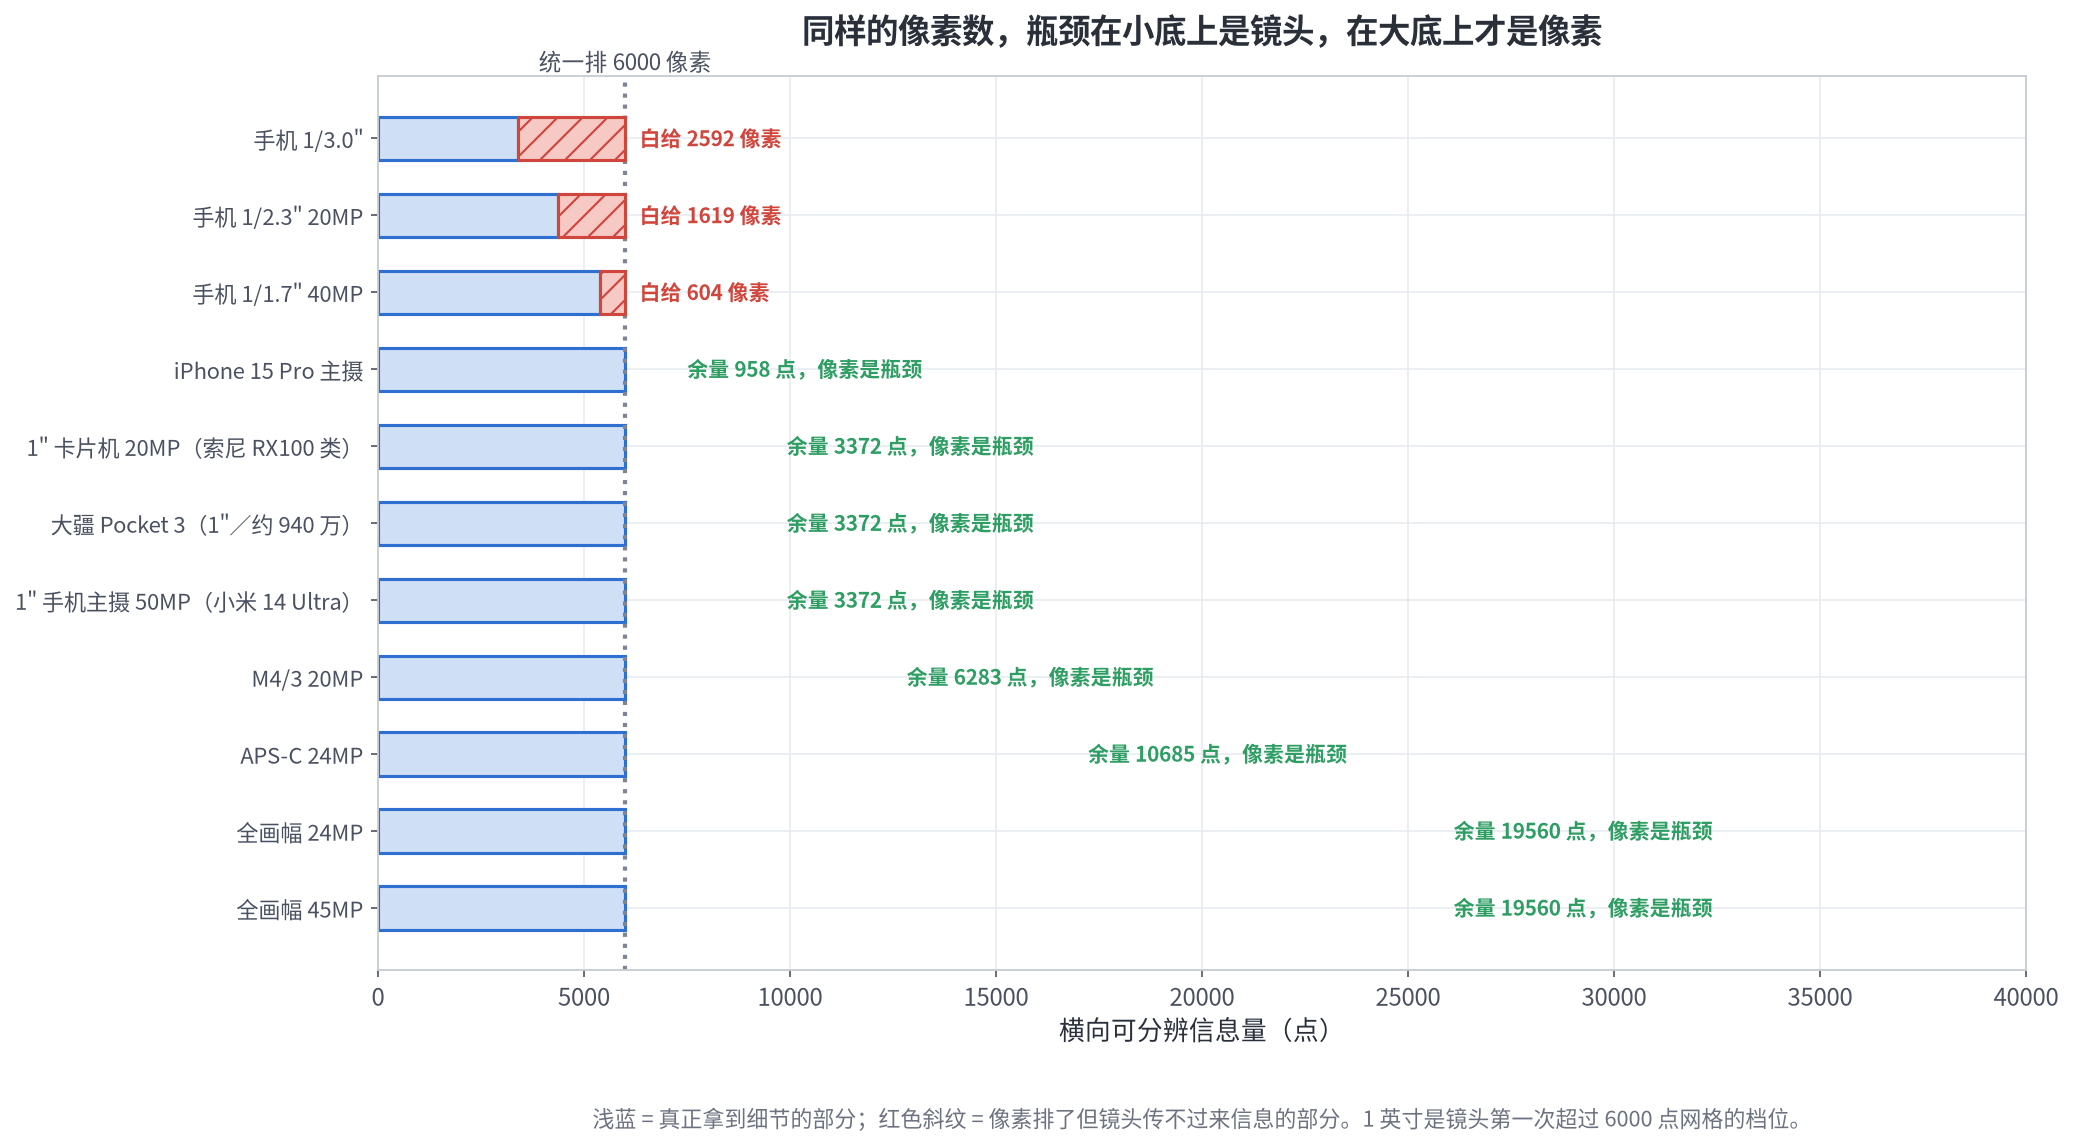Click the blue portion of 手机 1/2.3" 20MP bar

(468, 216)
